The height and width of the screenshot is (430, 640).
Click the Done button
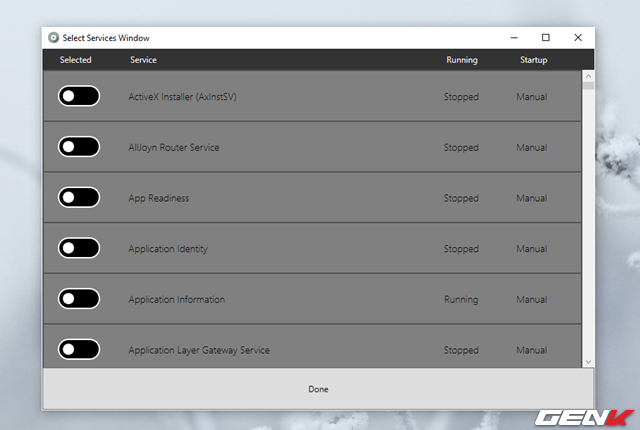pos(318,389)
